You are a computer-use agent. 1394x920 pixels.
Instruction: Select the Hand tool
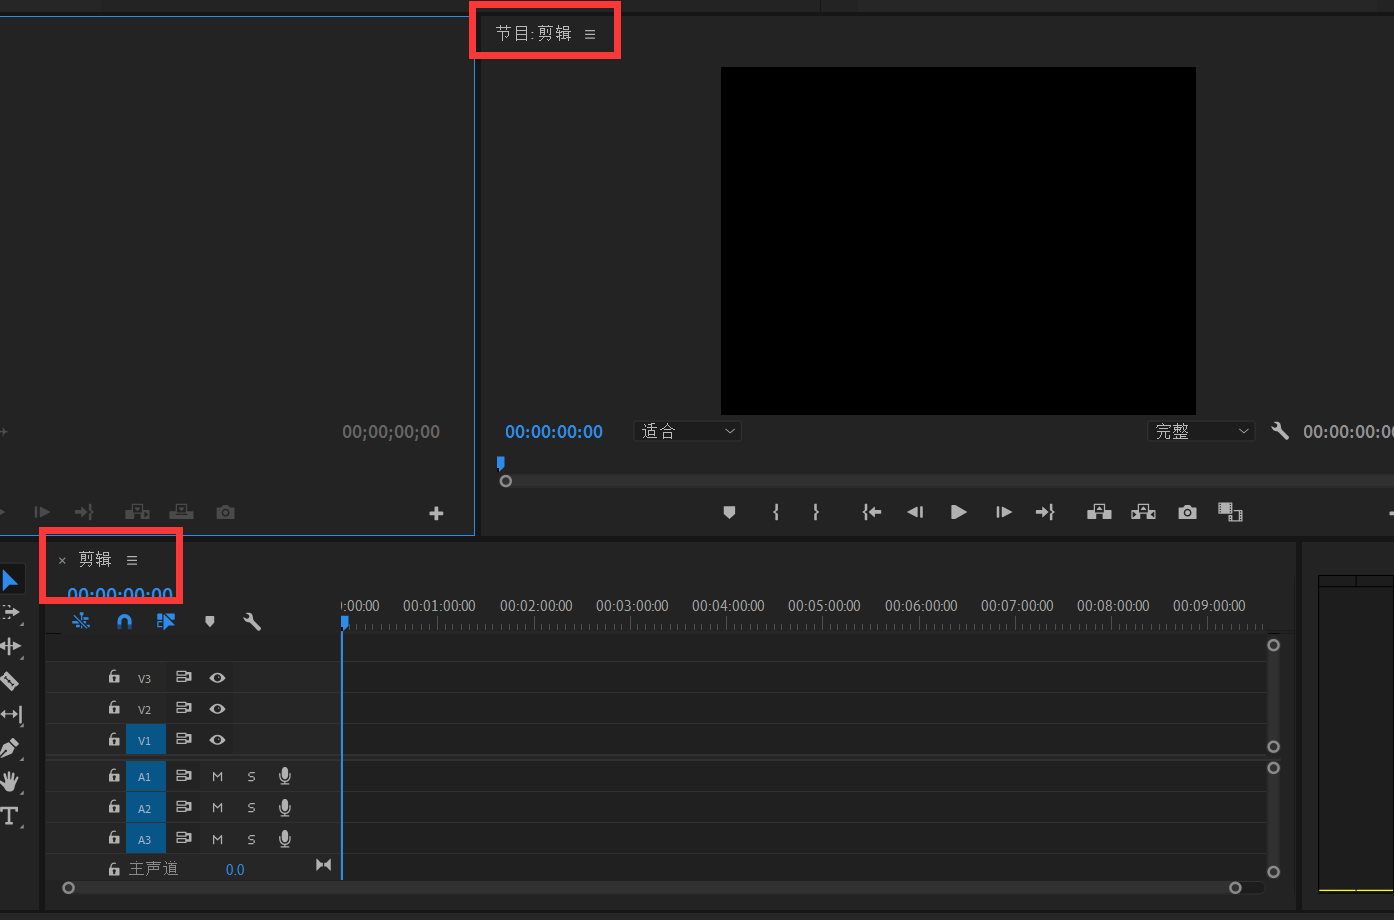pos(10,781)
